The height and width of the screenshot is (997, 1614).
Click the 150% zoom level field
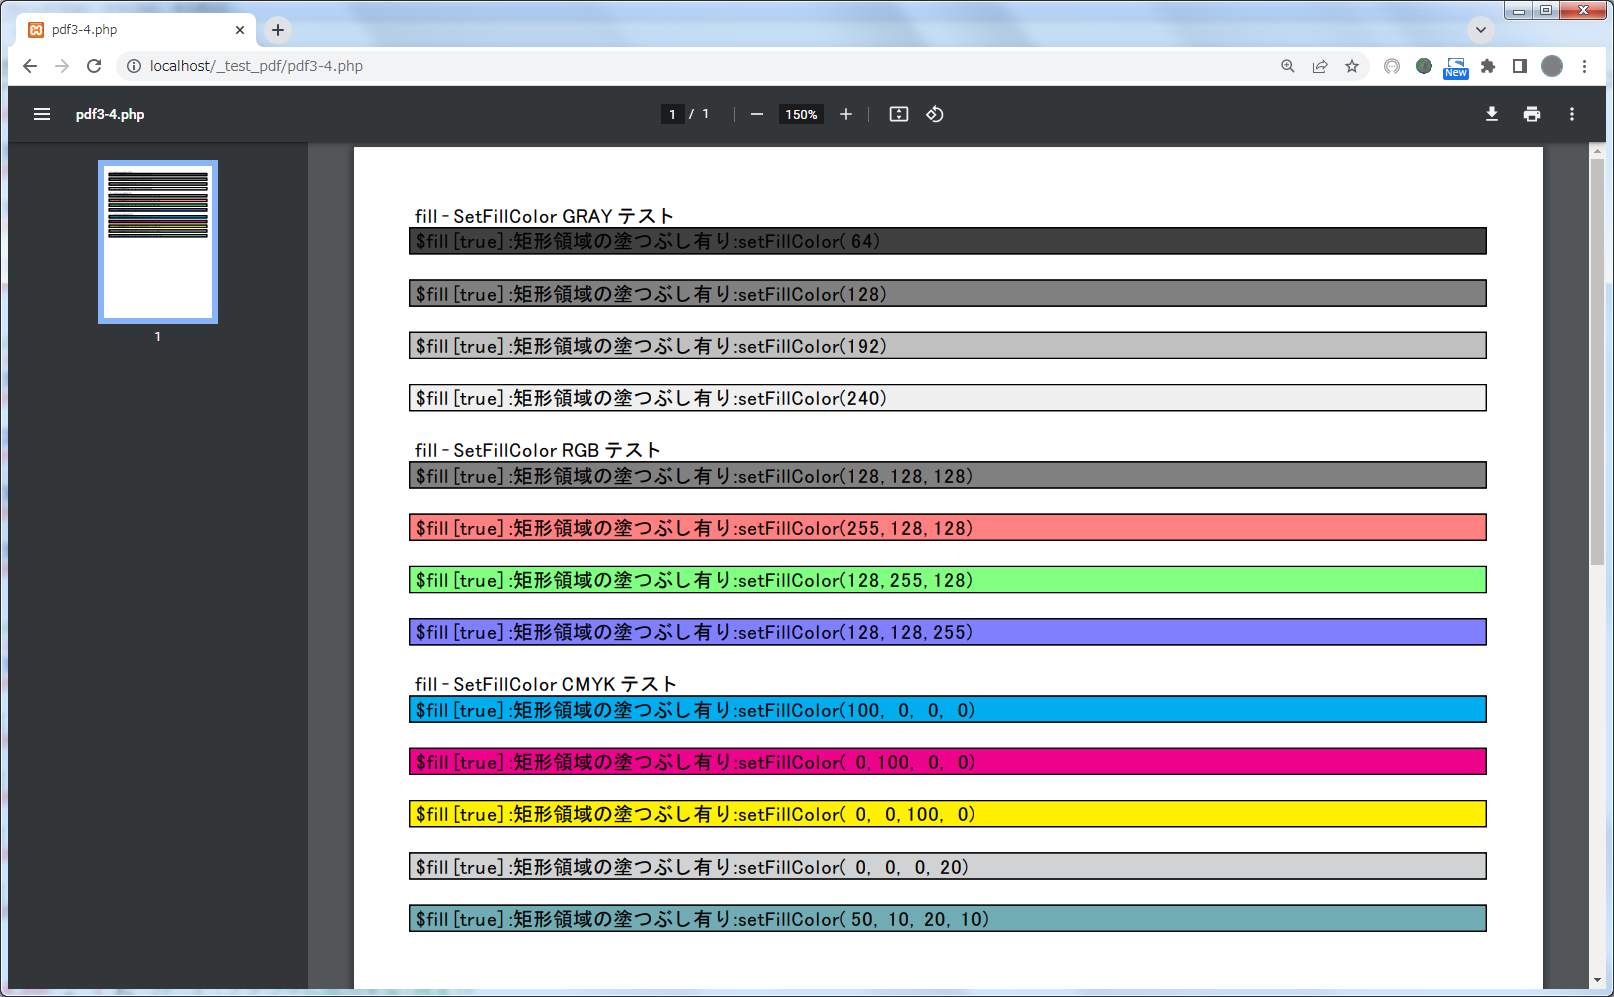pos(801,114)
